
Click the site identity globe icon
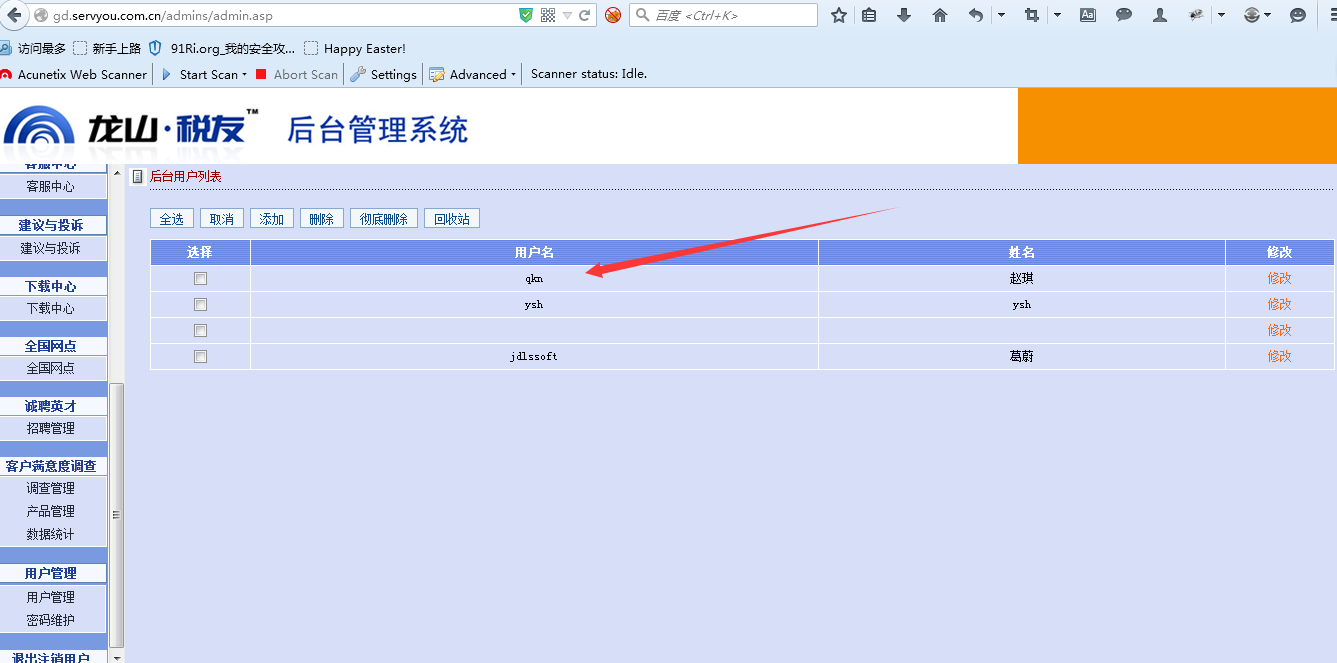tap(41, 16)
